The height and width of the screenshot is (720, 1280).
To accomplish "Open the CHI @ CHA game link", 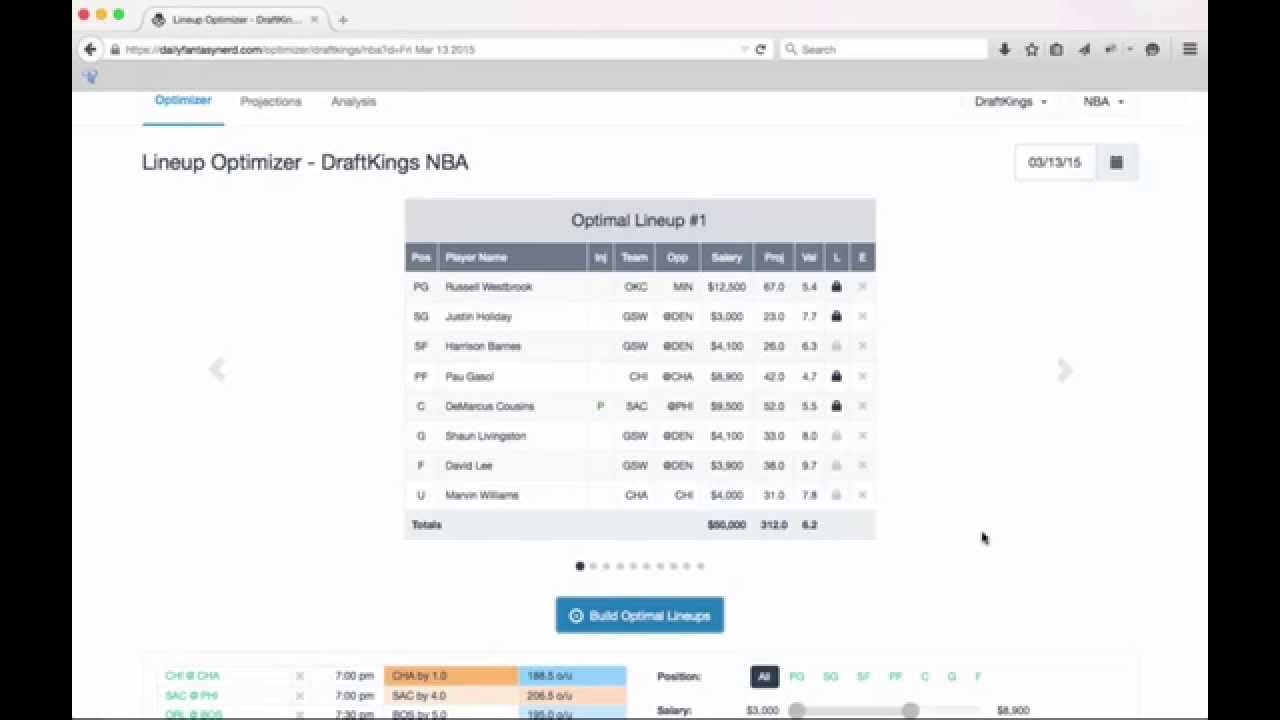I will pos(192,676).
